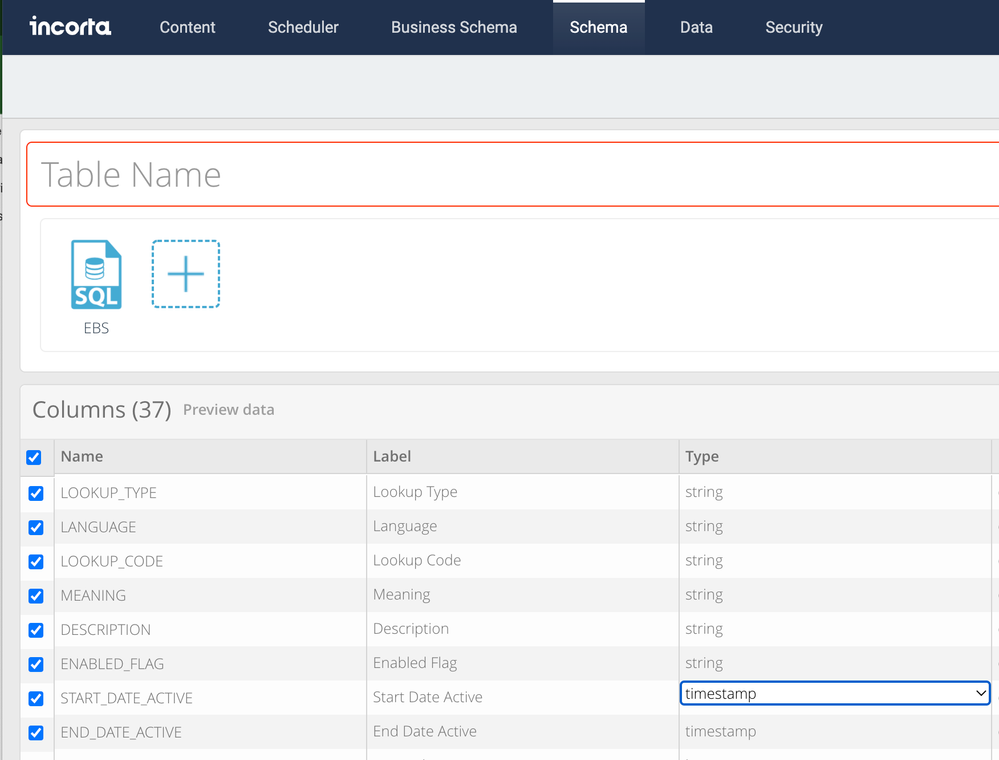
Task: Click the plus icon to add data source
Action: (x=186, y=274)
